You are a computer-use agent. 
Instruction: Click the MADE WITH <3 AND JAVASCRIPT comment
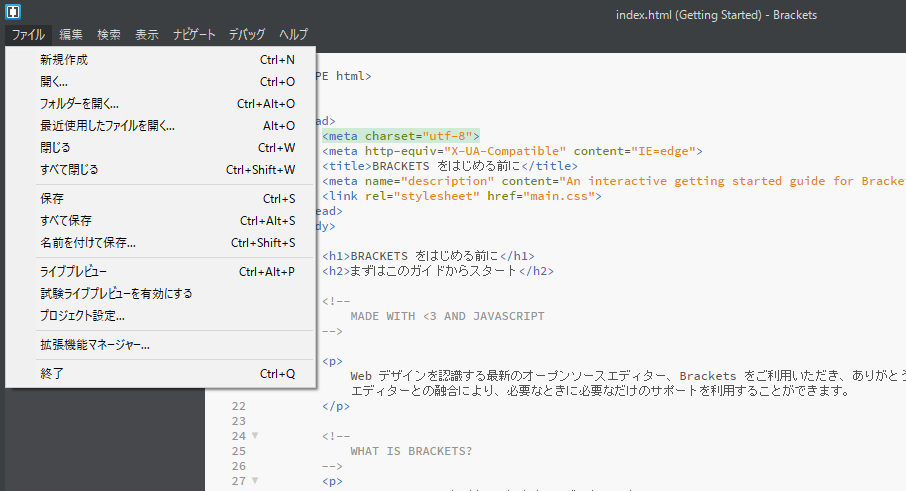(447, 316)
